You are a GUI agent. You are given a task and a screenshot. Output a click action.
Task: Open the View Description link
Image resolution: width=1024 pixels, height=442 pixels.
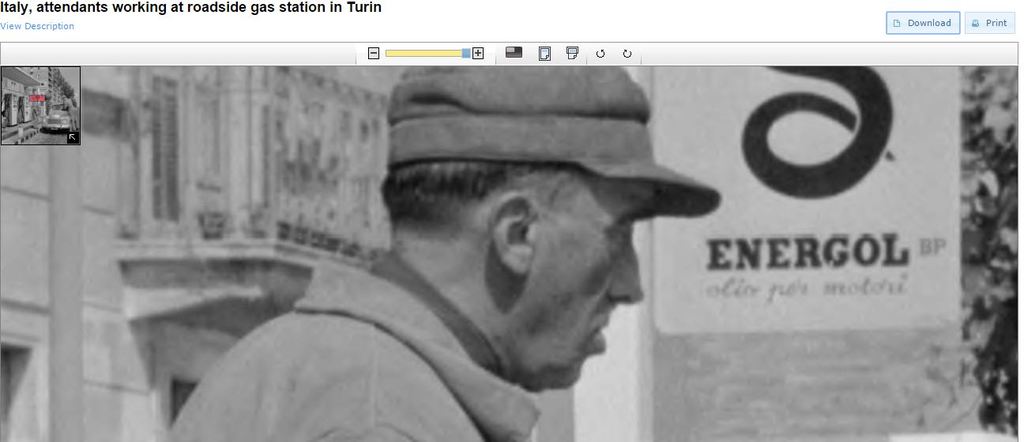pyautogui.click(x=37, y=26)
